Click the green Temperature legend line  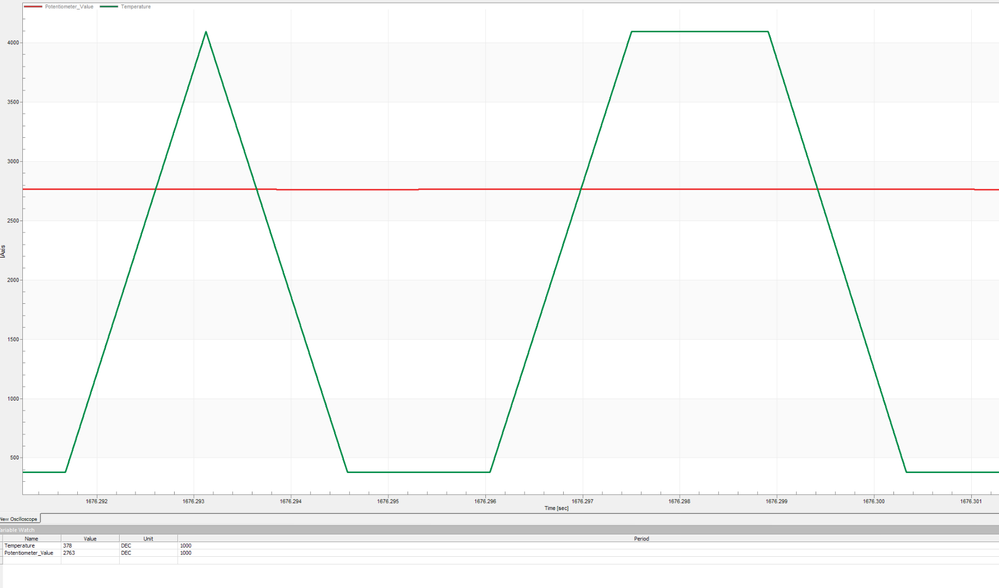click(x=109, y=6)
